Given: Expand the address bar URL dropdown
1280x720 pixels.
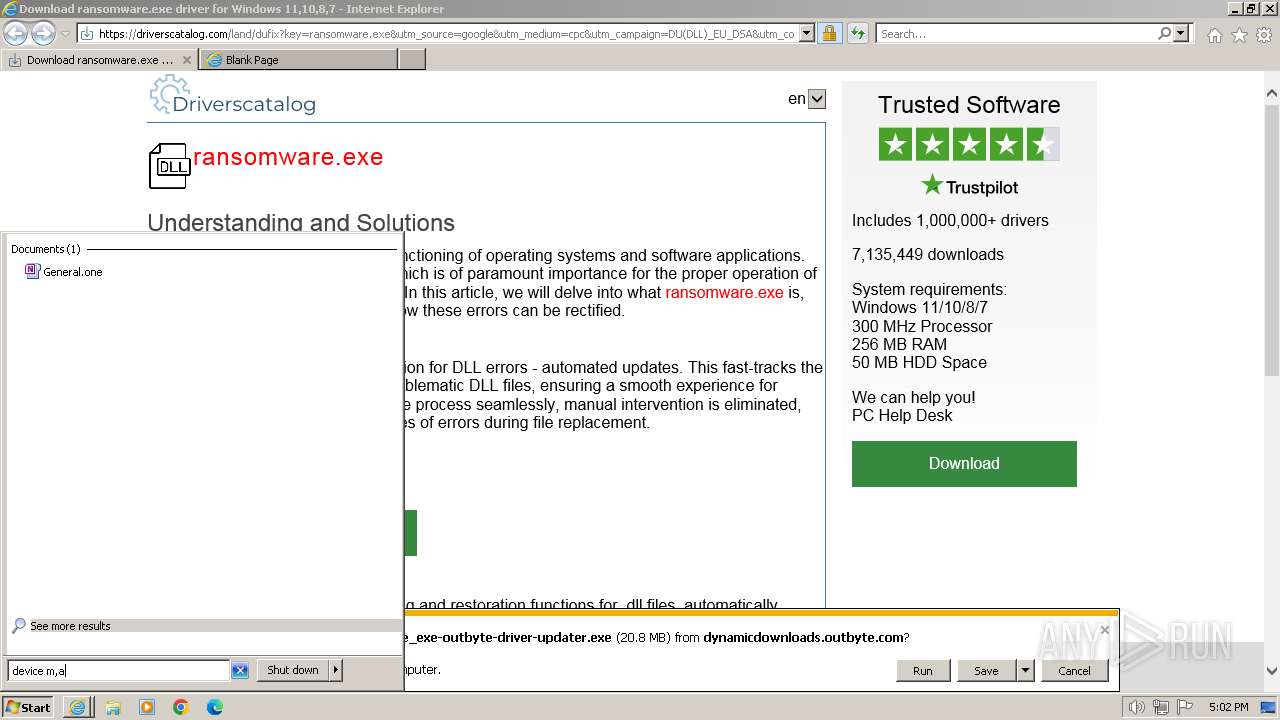Looking at the screenshot, I should [x=806, y=33].
